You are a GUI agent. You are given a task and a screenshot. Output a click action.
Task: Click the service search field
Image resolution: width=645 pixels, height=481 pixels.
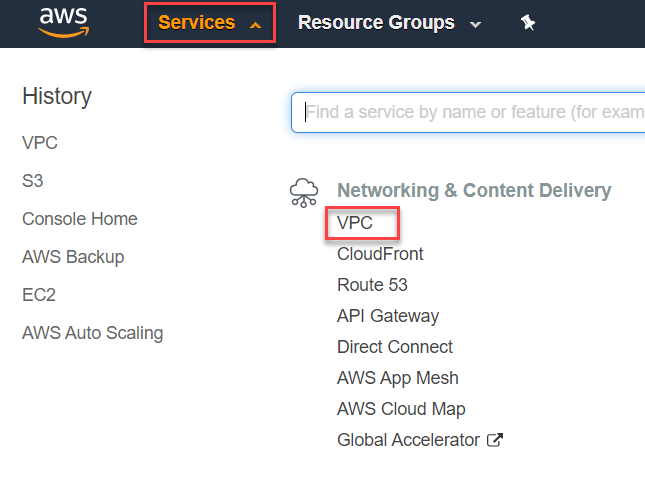pos(468,112)
